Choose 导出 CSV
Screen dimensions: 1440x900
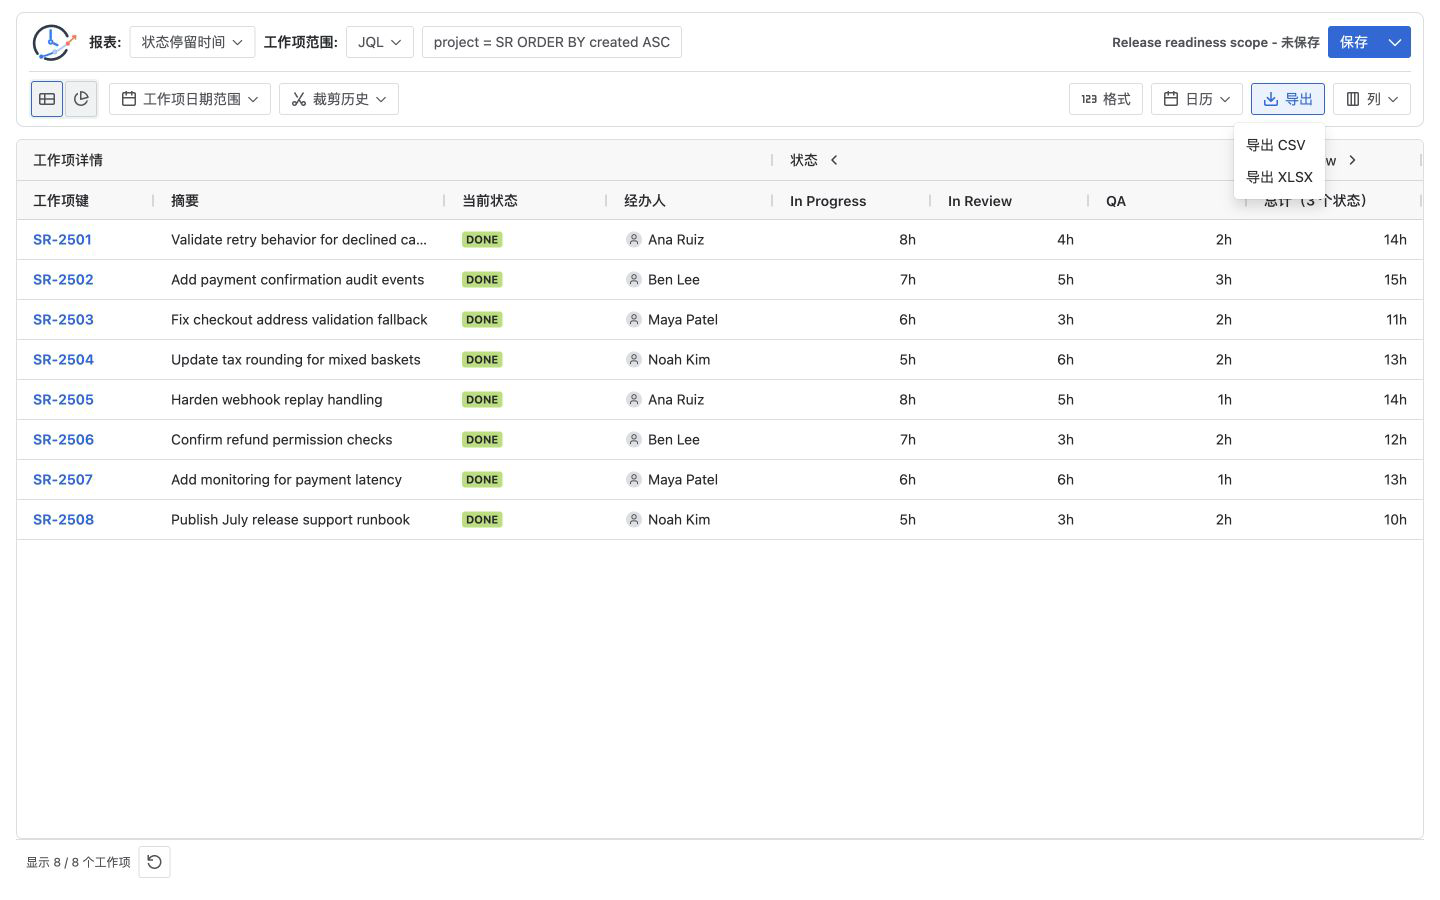tap(1279, 145)
